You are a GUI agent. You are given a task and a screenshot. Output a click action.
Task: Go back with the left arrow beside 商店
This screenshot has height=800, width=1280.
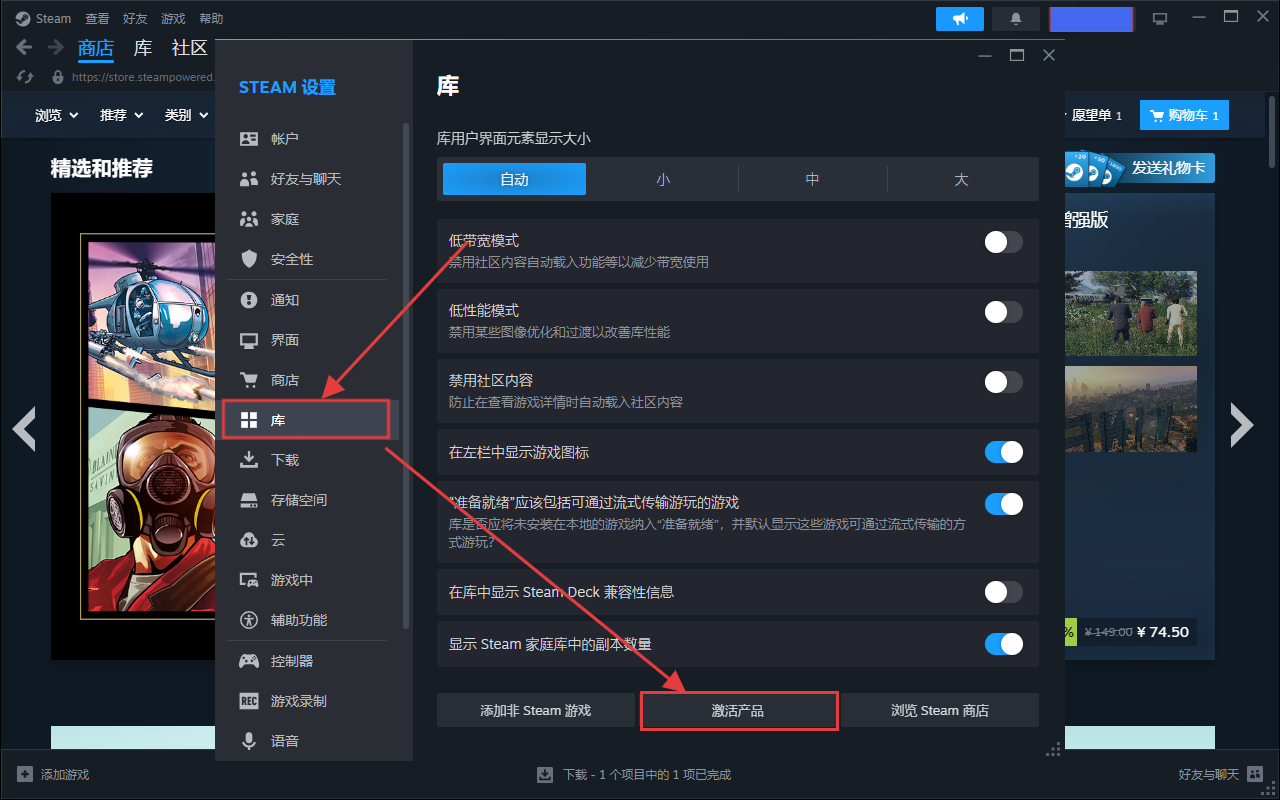pyautogui.click(x=25, y=47)
